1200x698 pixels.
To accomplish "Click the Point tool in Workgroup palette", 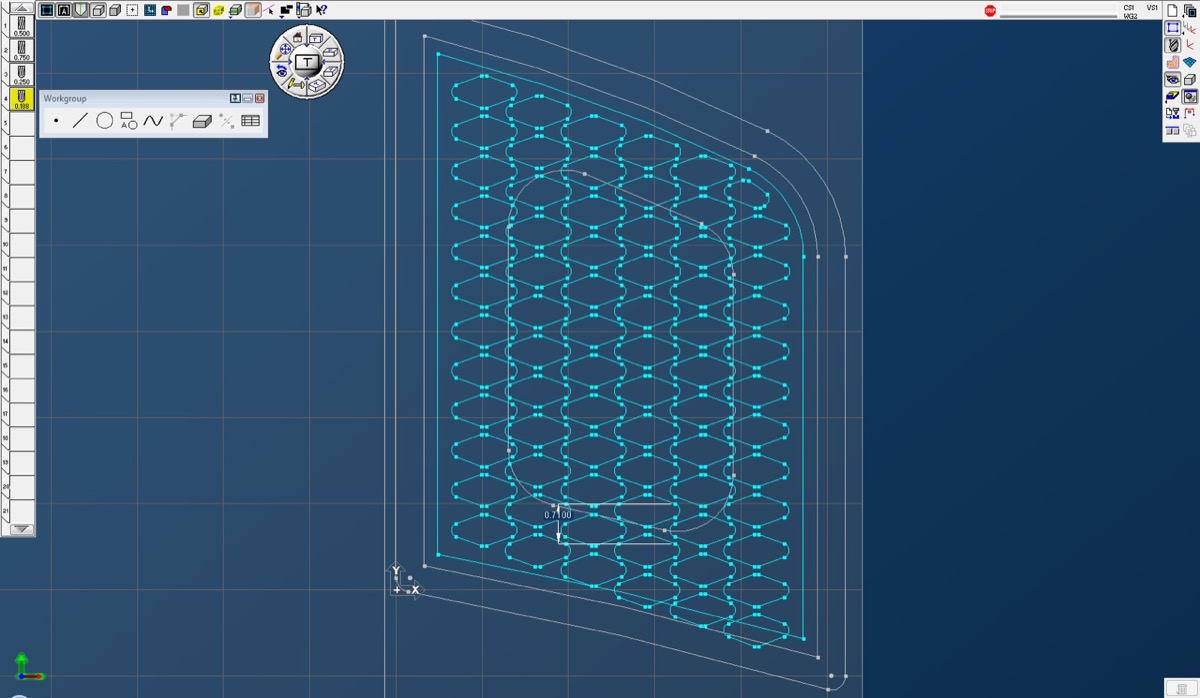I will pos(56,121).
